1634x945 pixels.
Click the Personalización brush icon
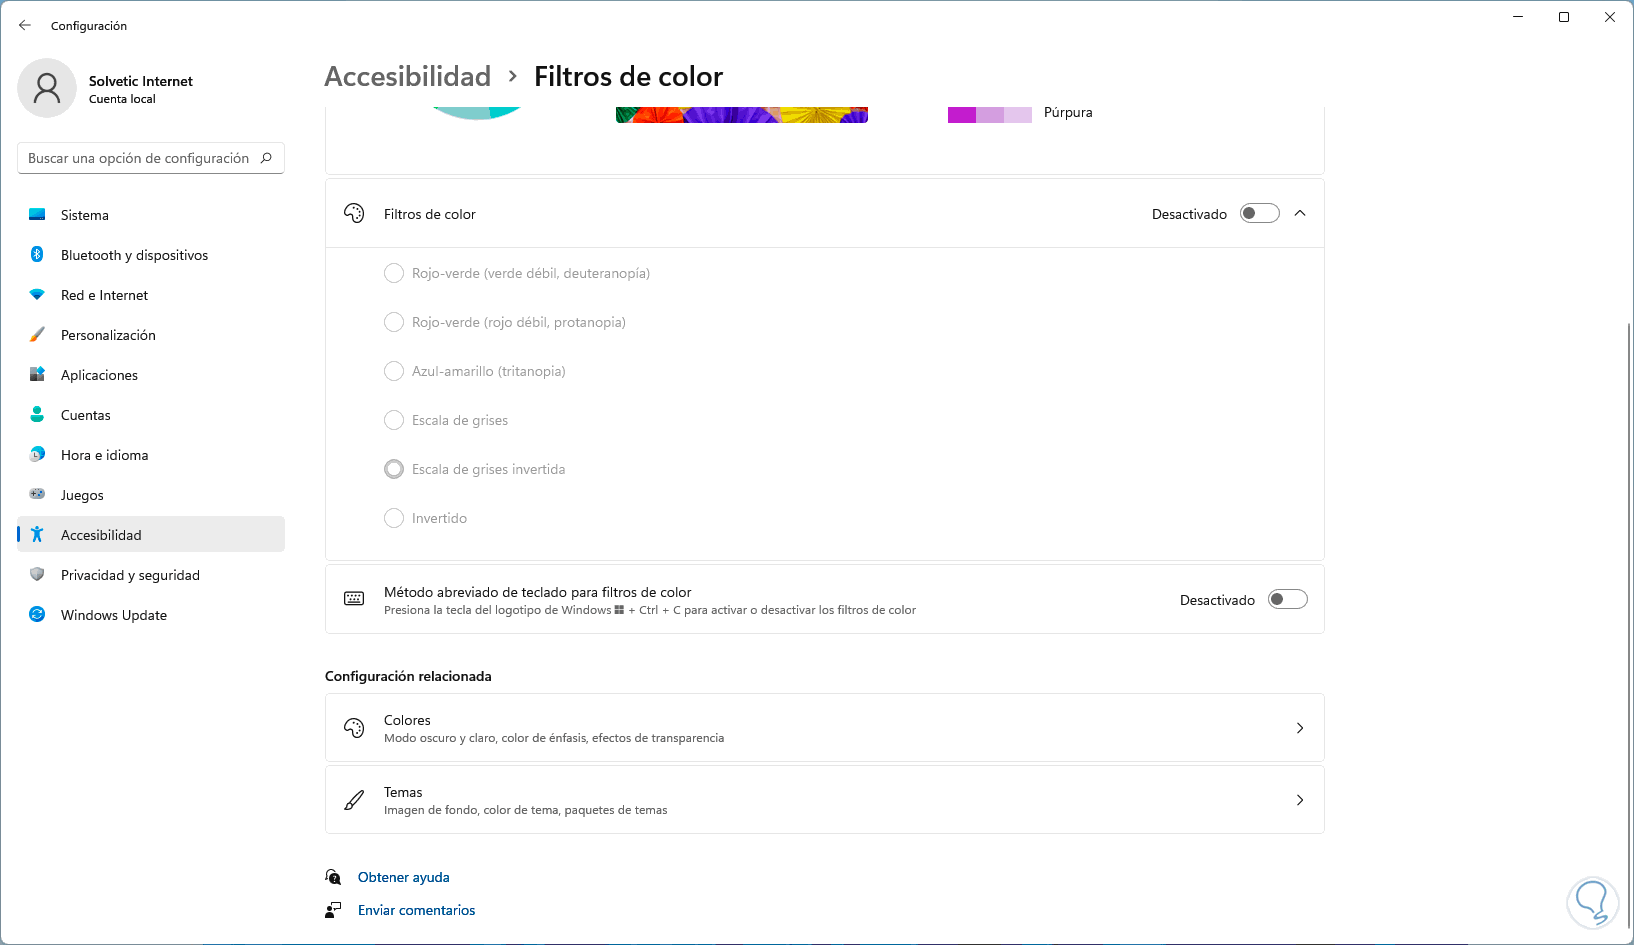37,335
